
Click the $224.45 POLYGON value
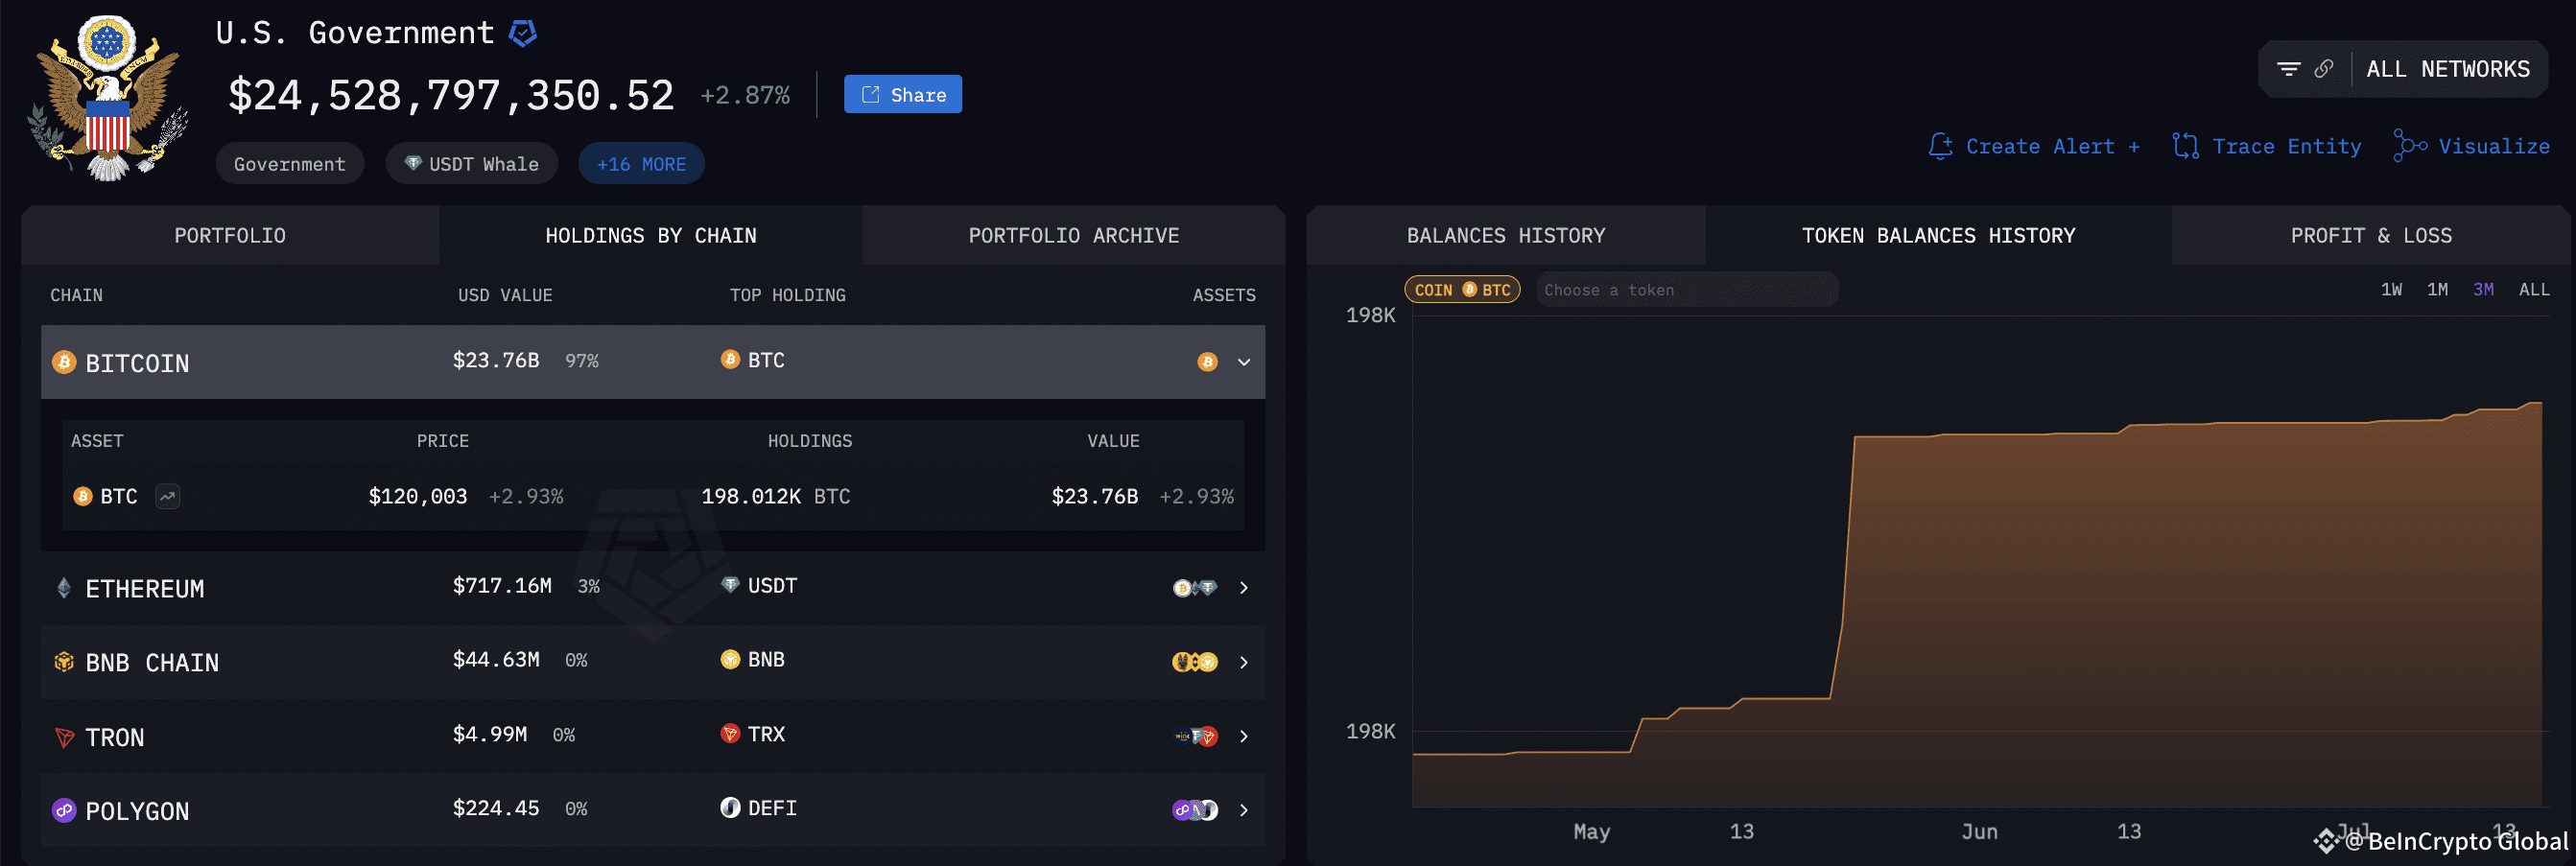coord(496,808)
